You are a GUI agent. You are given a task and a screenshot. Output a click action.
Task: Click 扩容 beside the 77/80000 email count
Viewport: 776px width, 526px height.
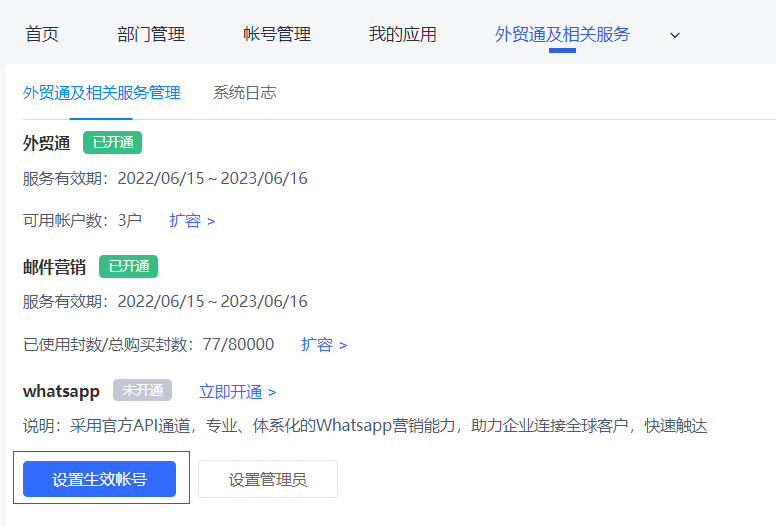(x=324, y=344)
